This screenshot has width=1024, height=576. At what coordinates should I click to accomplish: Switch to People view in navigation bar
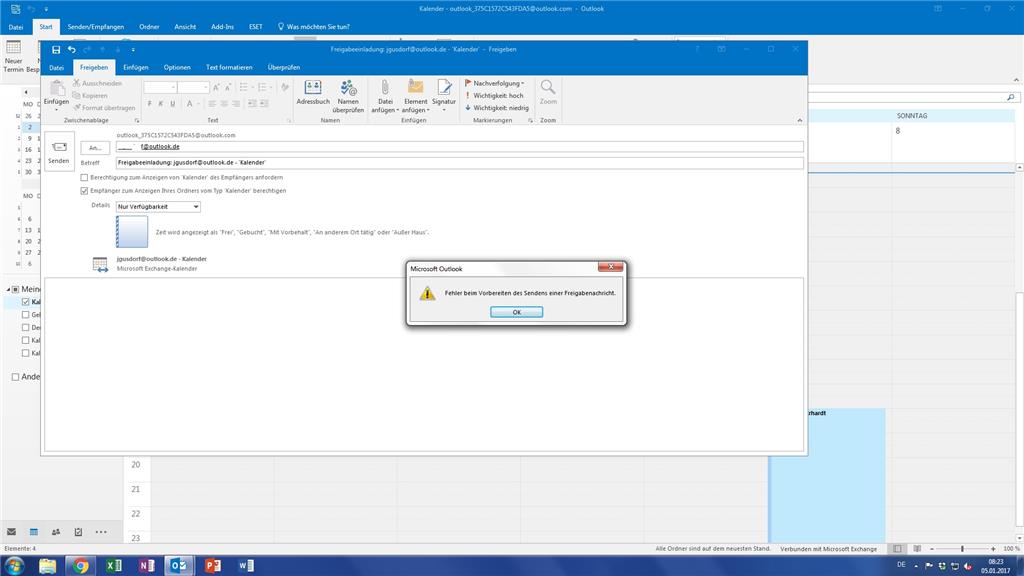(56, 532)
